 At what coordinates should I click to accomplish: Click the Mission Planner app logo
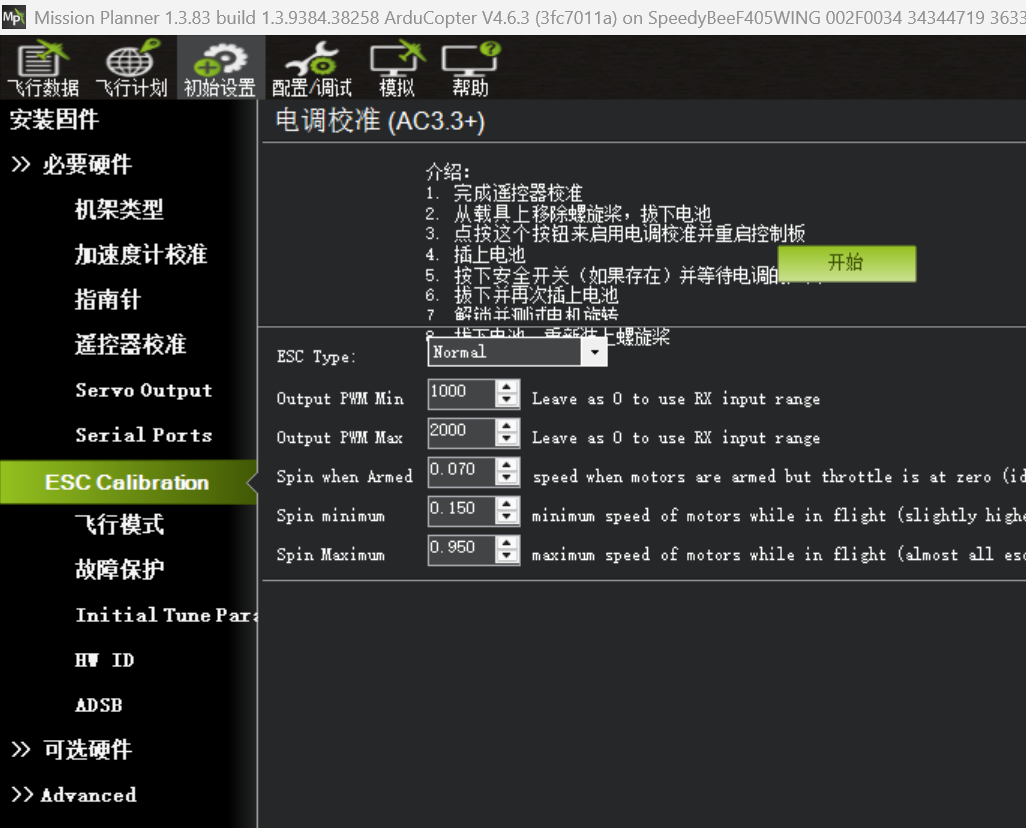tap(14, 17)
